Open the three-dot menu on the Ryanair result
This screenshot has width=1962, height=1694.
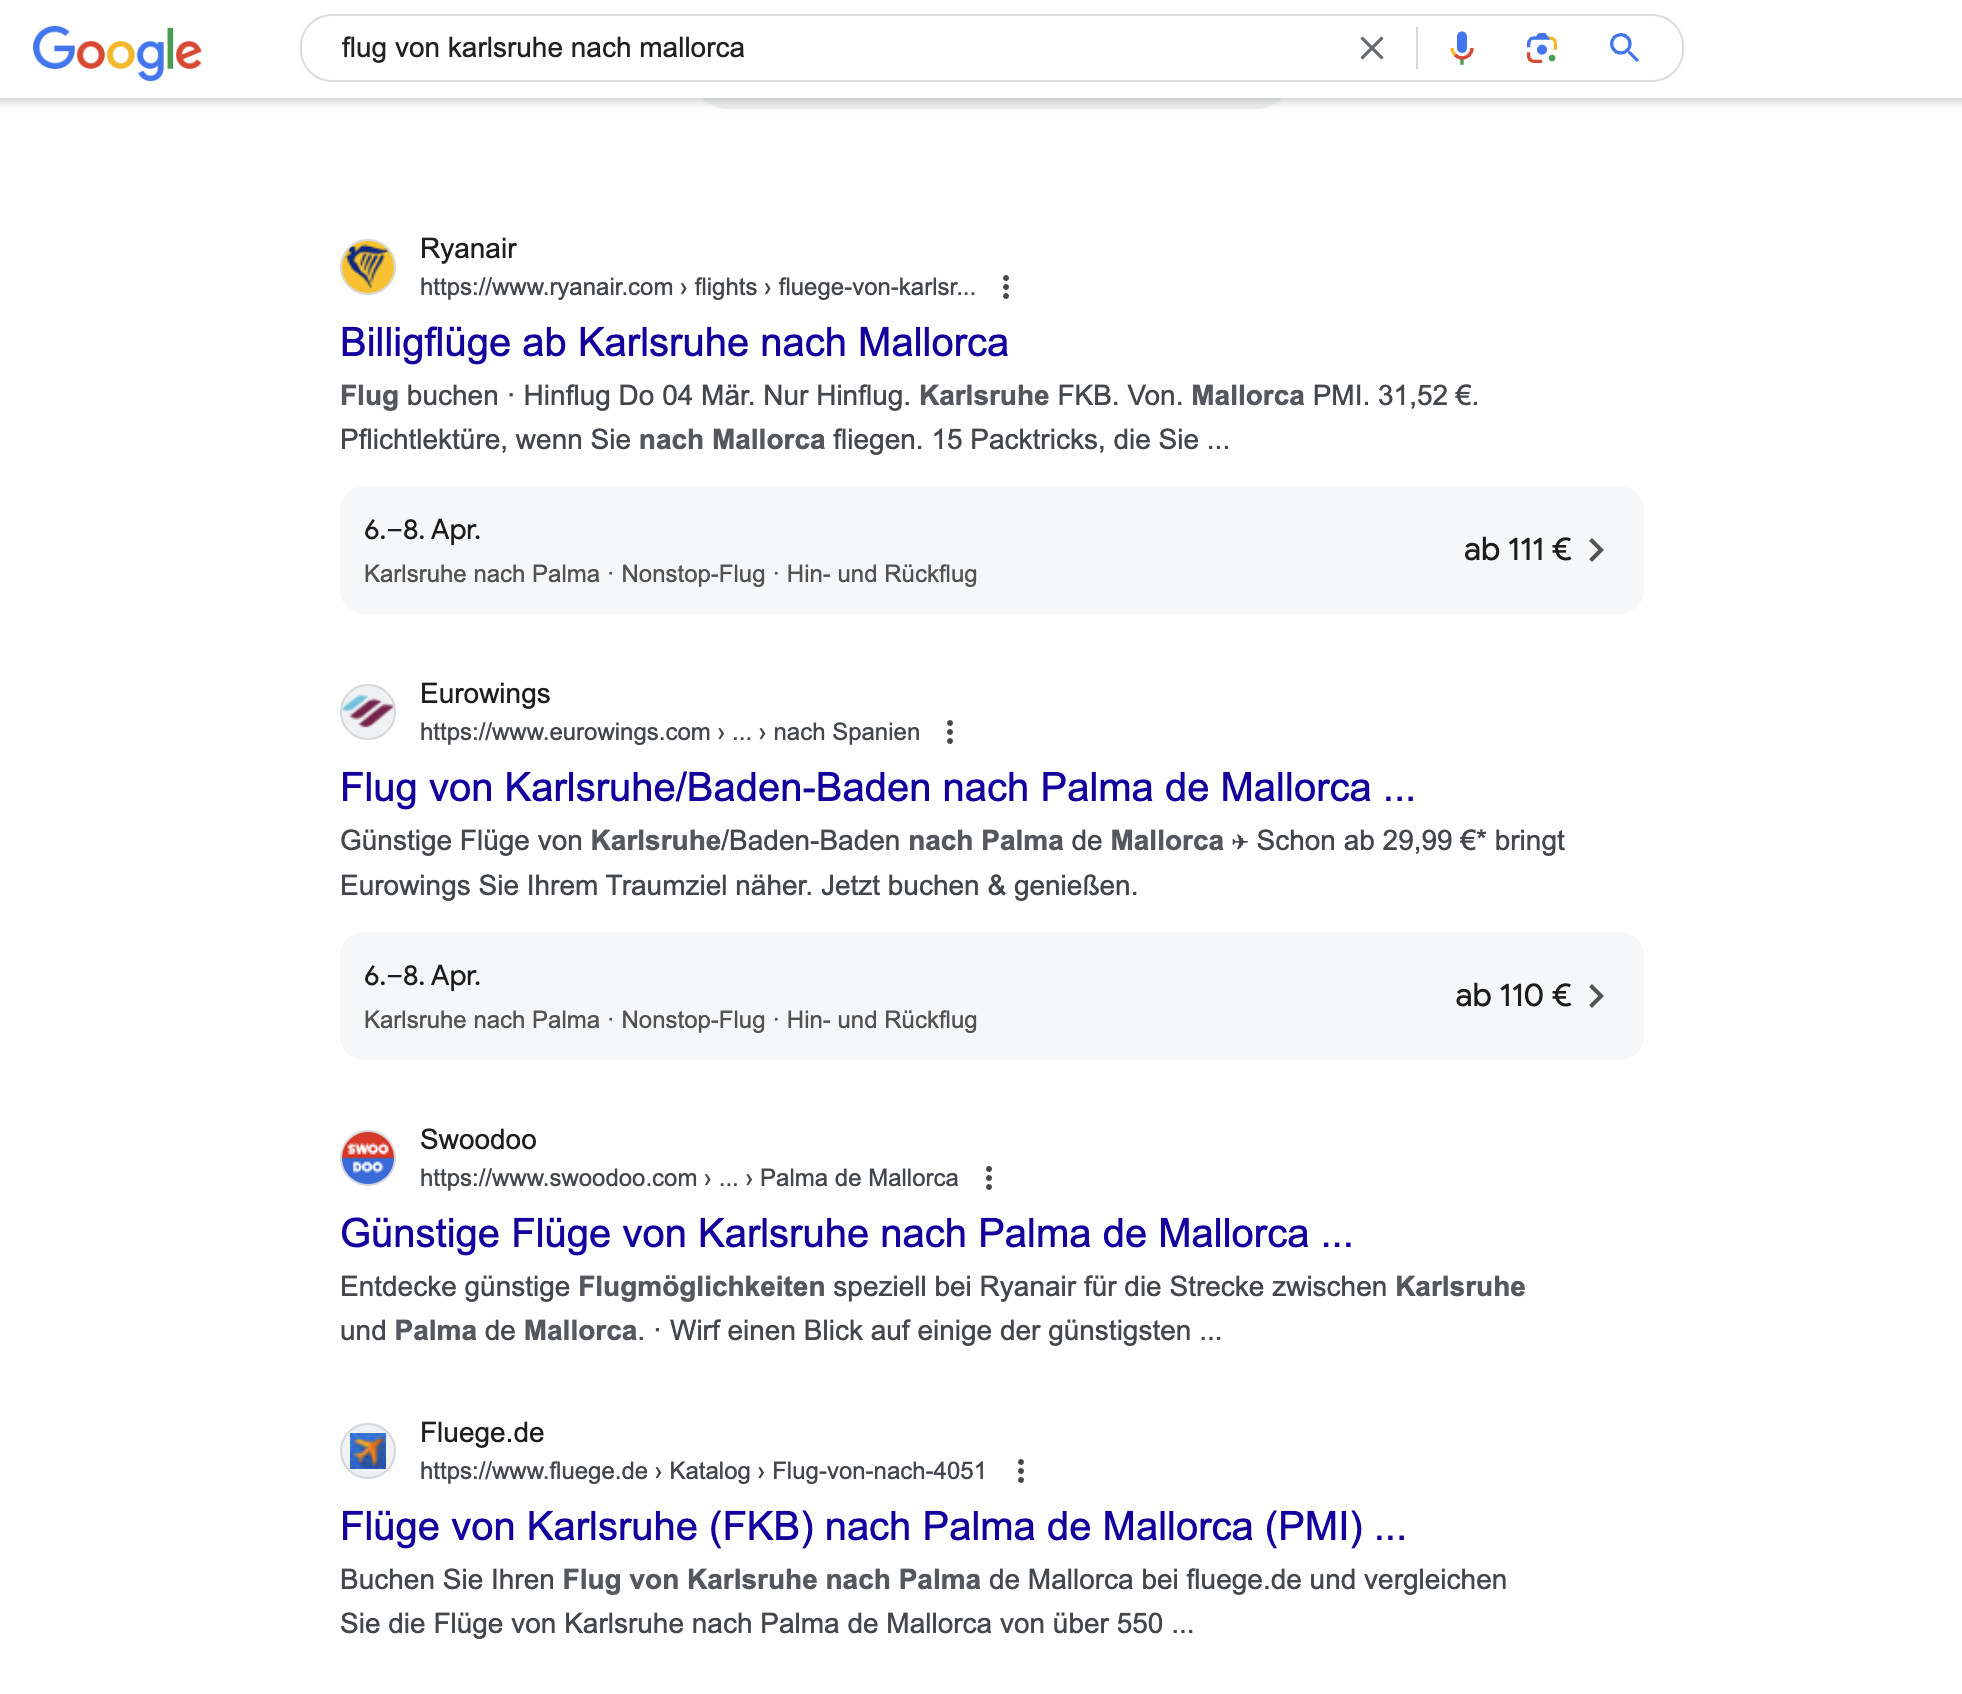(x=1004, y=286)
